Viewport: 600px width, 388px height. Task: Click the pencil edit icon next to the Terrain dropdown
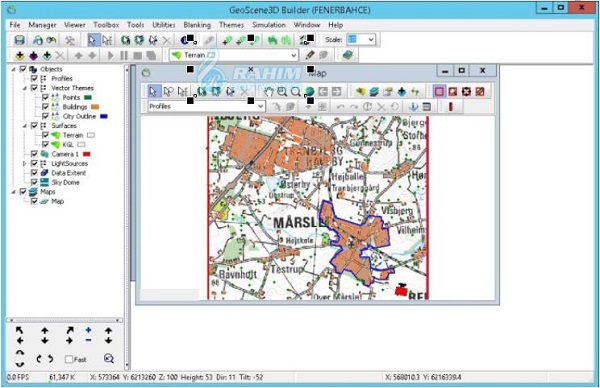click(310, 55)
